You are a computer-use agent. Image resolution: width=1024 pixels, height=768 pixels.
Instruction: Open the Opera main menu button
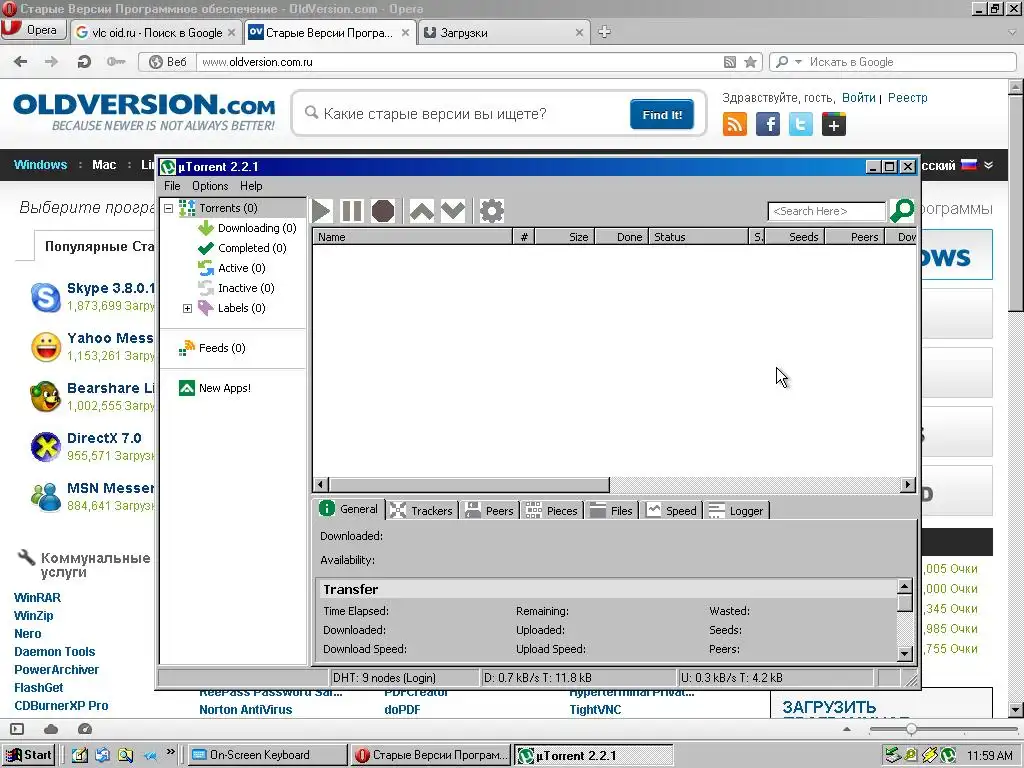pyautogui.click(x=33, y=30)
